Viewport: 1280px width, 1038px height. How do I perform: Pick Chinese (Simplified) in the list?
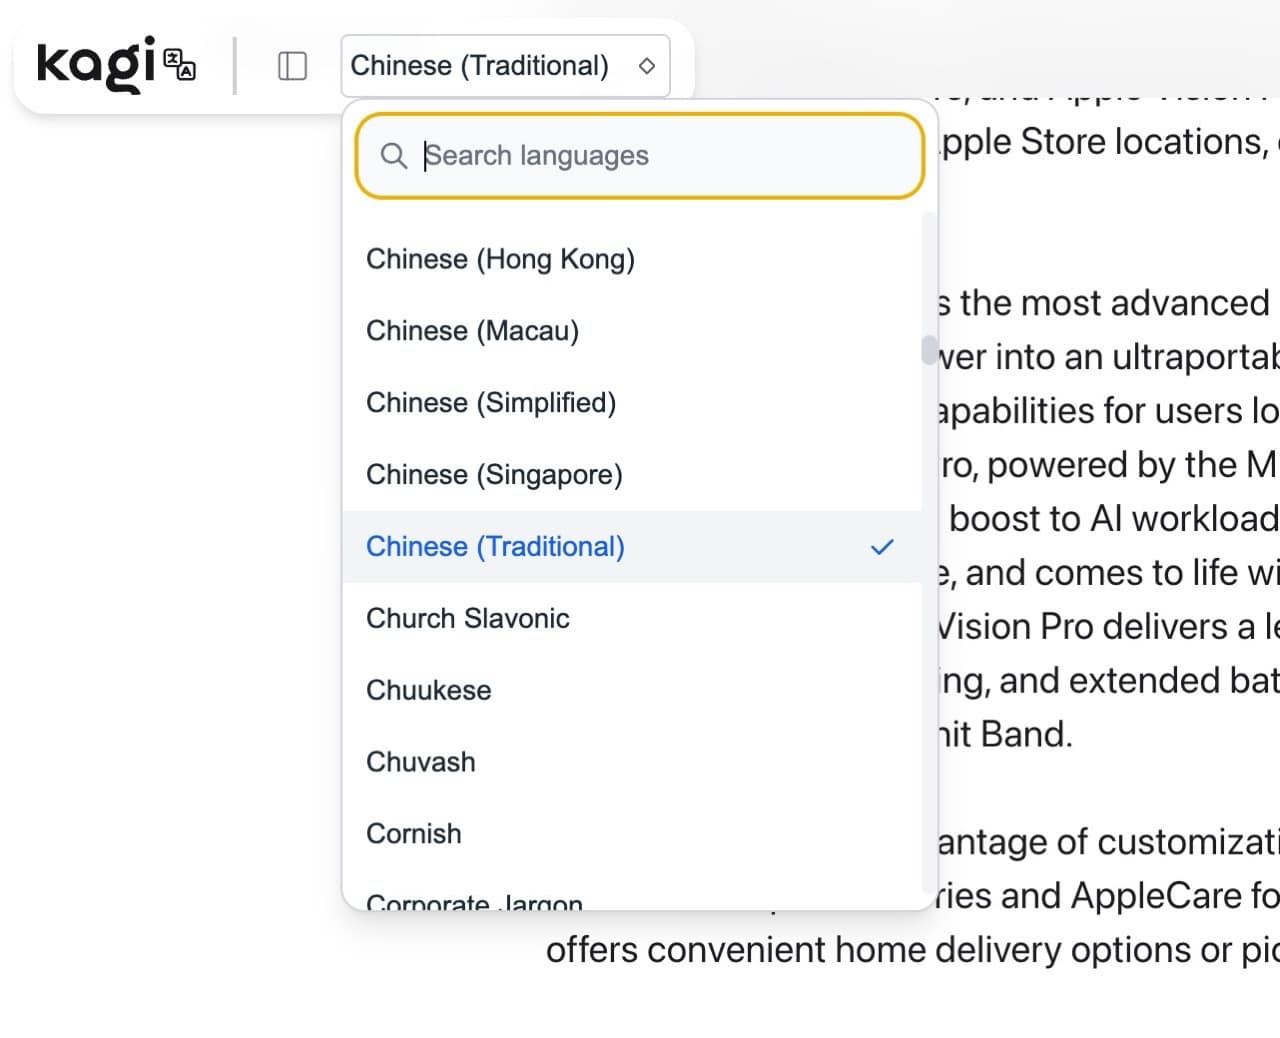pyautogui.click(x=490, y=403)
